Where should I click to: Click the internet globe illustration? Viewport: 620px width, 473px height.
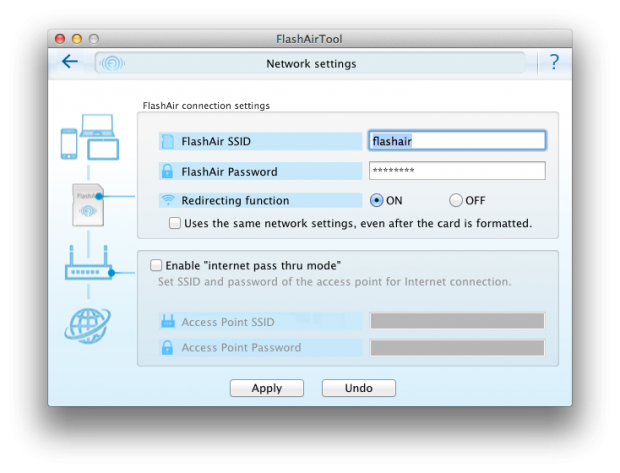point(87,326)
